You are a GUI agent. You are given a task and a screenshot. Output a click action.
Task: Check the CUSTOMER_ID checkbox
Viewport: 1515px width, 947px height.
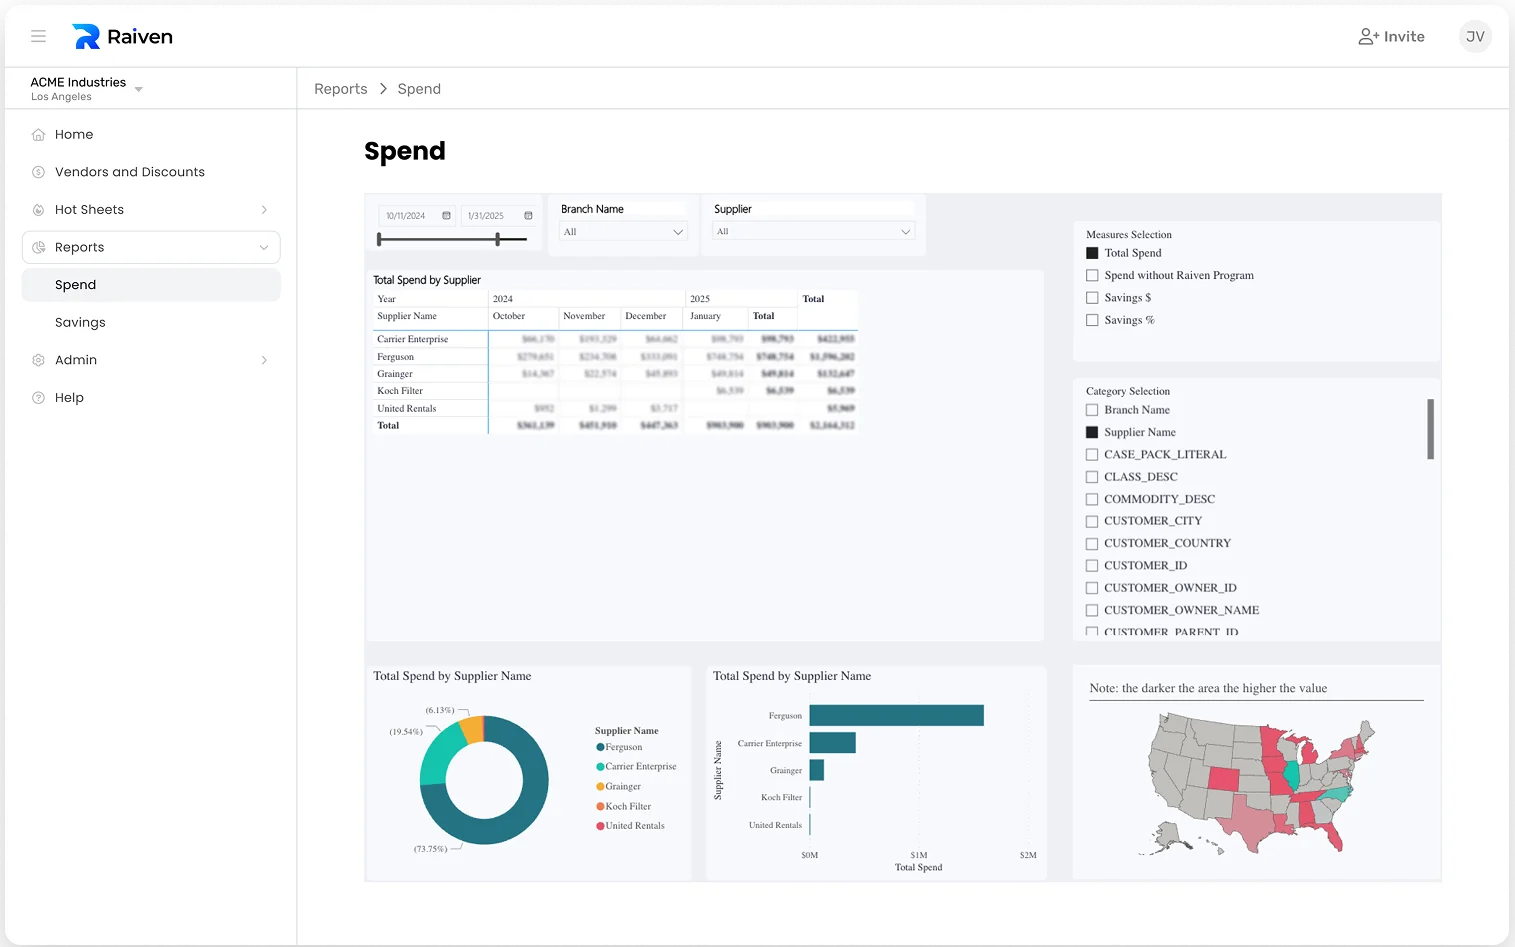click(1092, 566)
